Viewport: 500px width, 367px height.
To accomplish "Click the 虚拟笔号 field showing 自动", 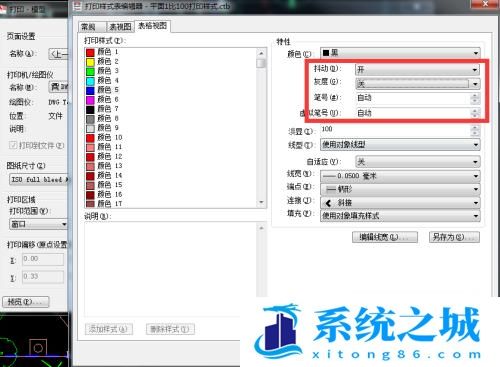I will (413, 113).
